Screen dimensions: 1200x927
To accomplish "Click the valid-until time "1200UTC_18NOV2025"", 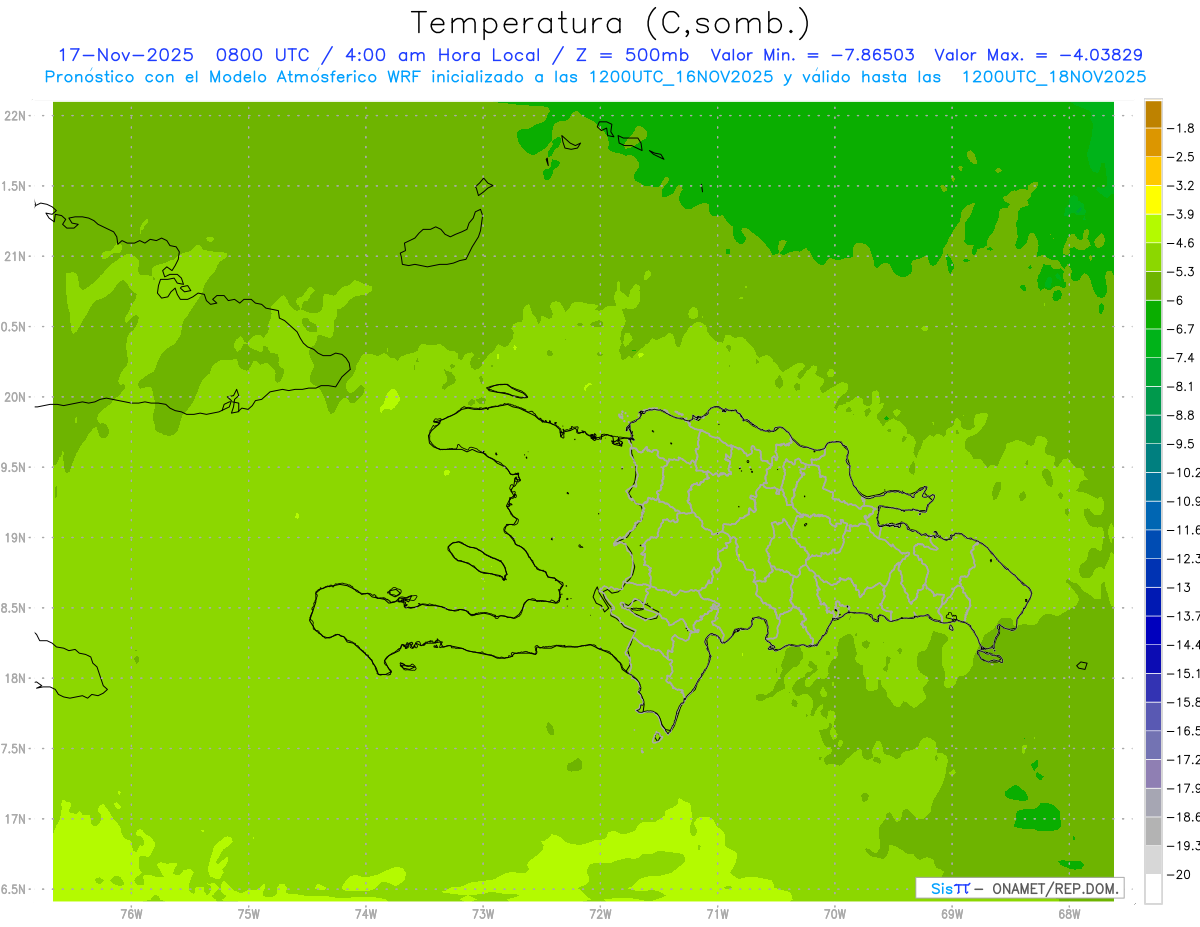I will point(1054,77).
